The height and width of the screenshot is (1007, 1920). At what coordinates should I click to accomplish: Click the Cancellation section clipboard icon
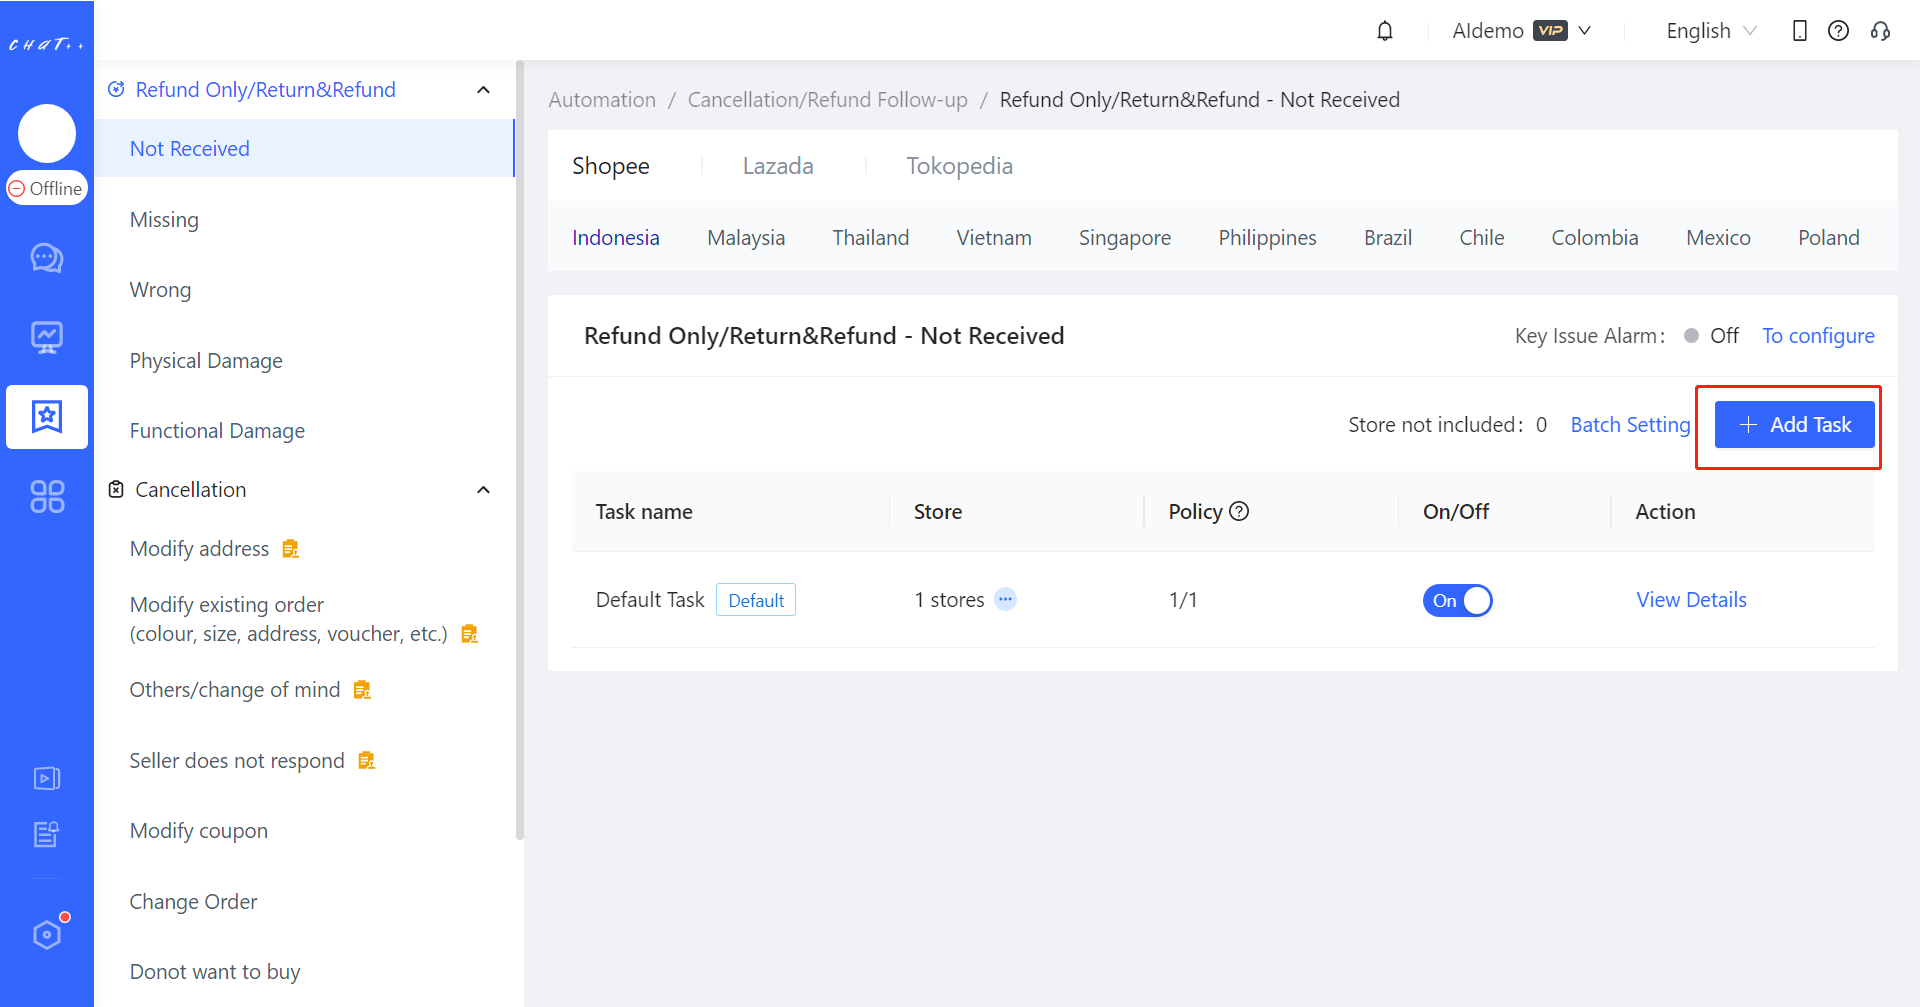[116, 489]
